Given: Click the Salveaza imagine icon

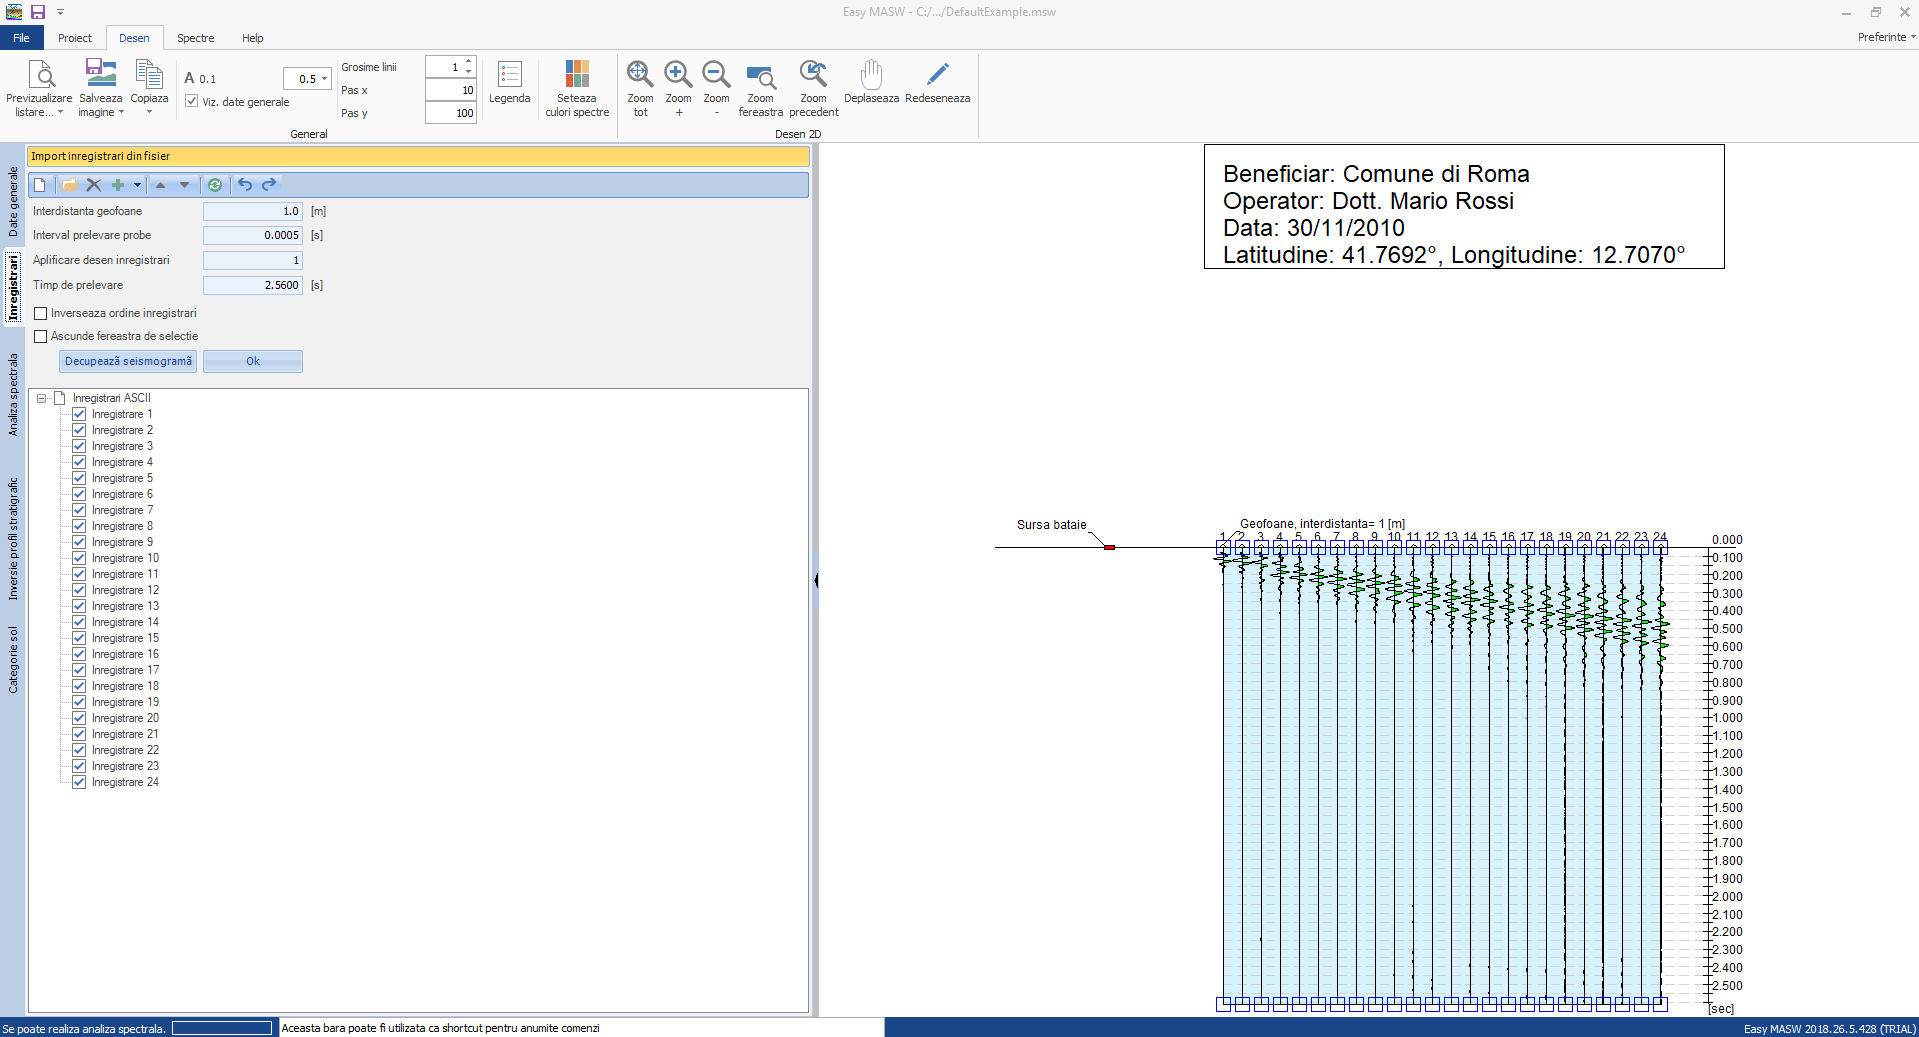Looking at the screenshot, I should click(x=100, y=74).
